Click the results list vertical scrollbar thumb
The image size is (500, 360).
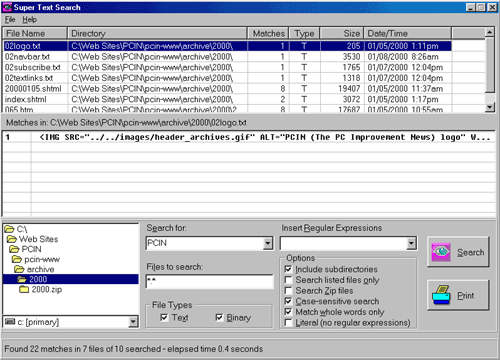tap(489, 65)
